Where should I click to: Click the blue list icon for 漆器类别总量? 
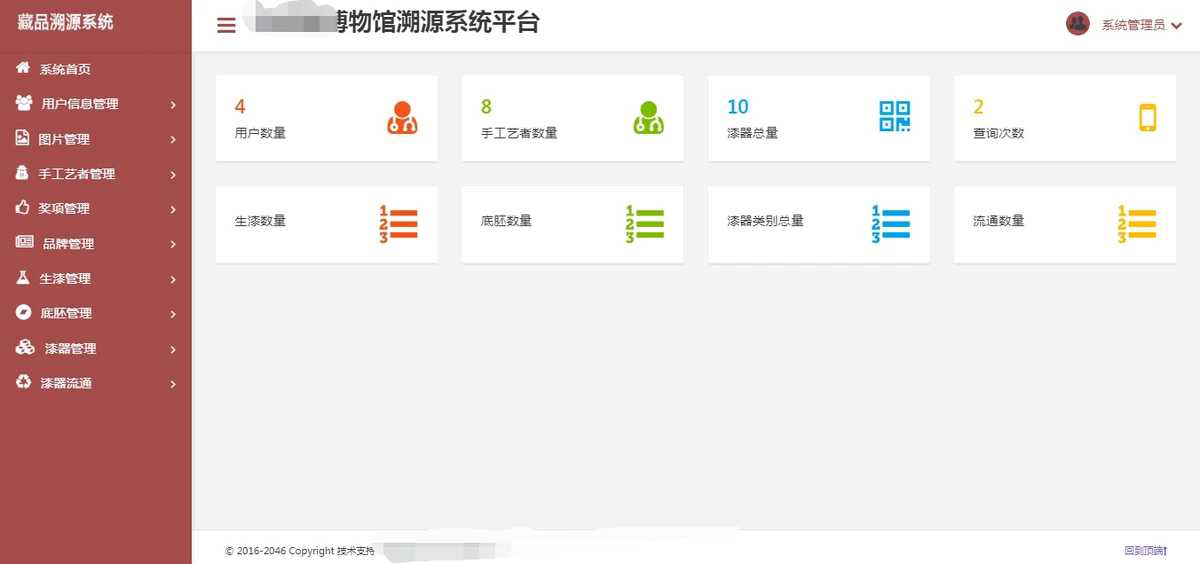coord(890,224)
